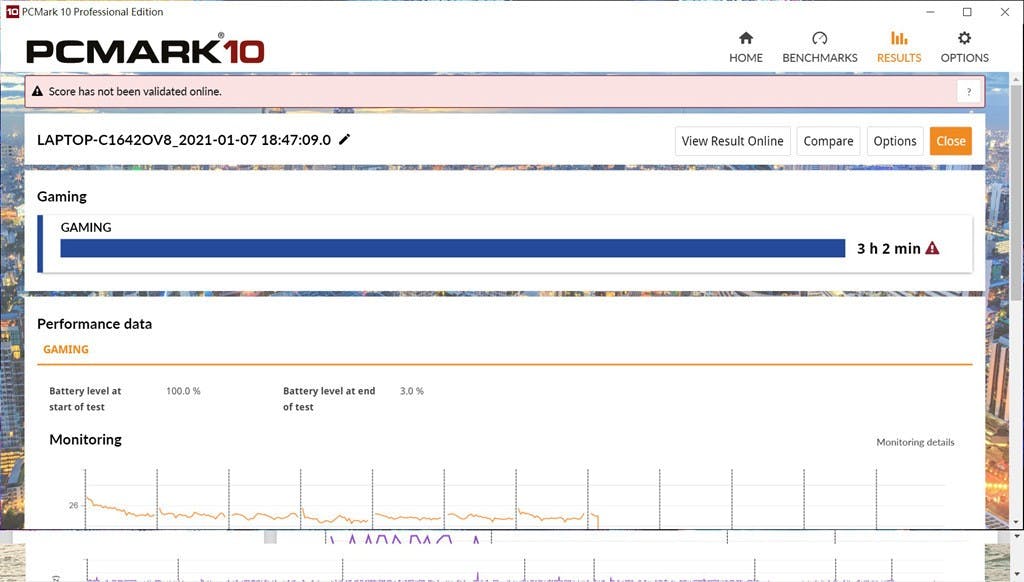Open the Benchmarks gauge icon
This screenshot has width=1024, height=582.
coord(820,38)
